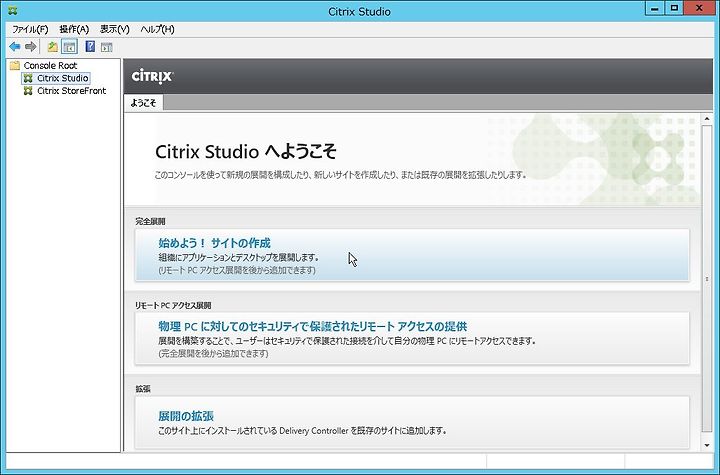Screen dimensions: 720x475
Task: Select Citrix StoreFront label in the tree
Action: tap(72, 91)
